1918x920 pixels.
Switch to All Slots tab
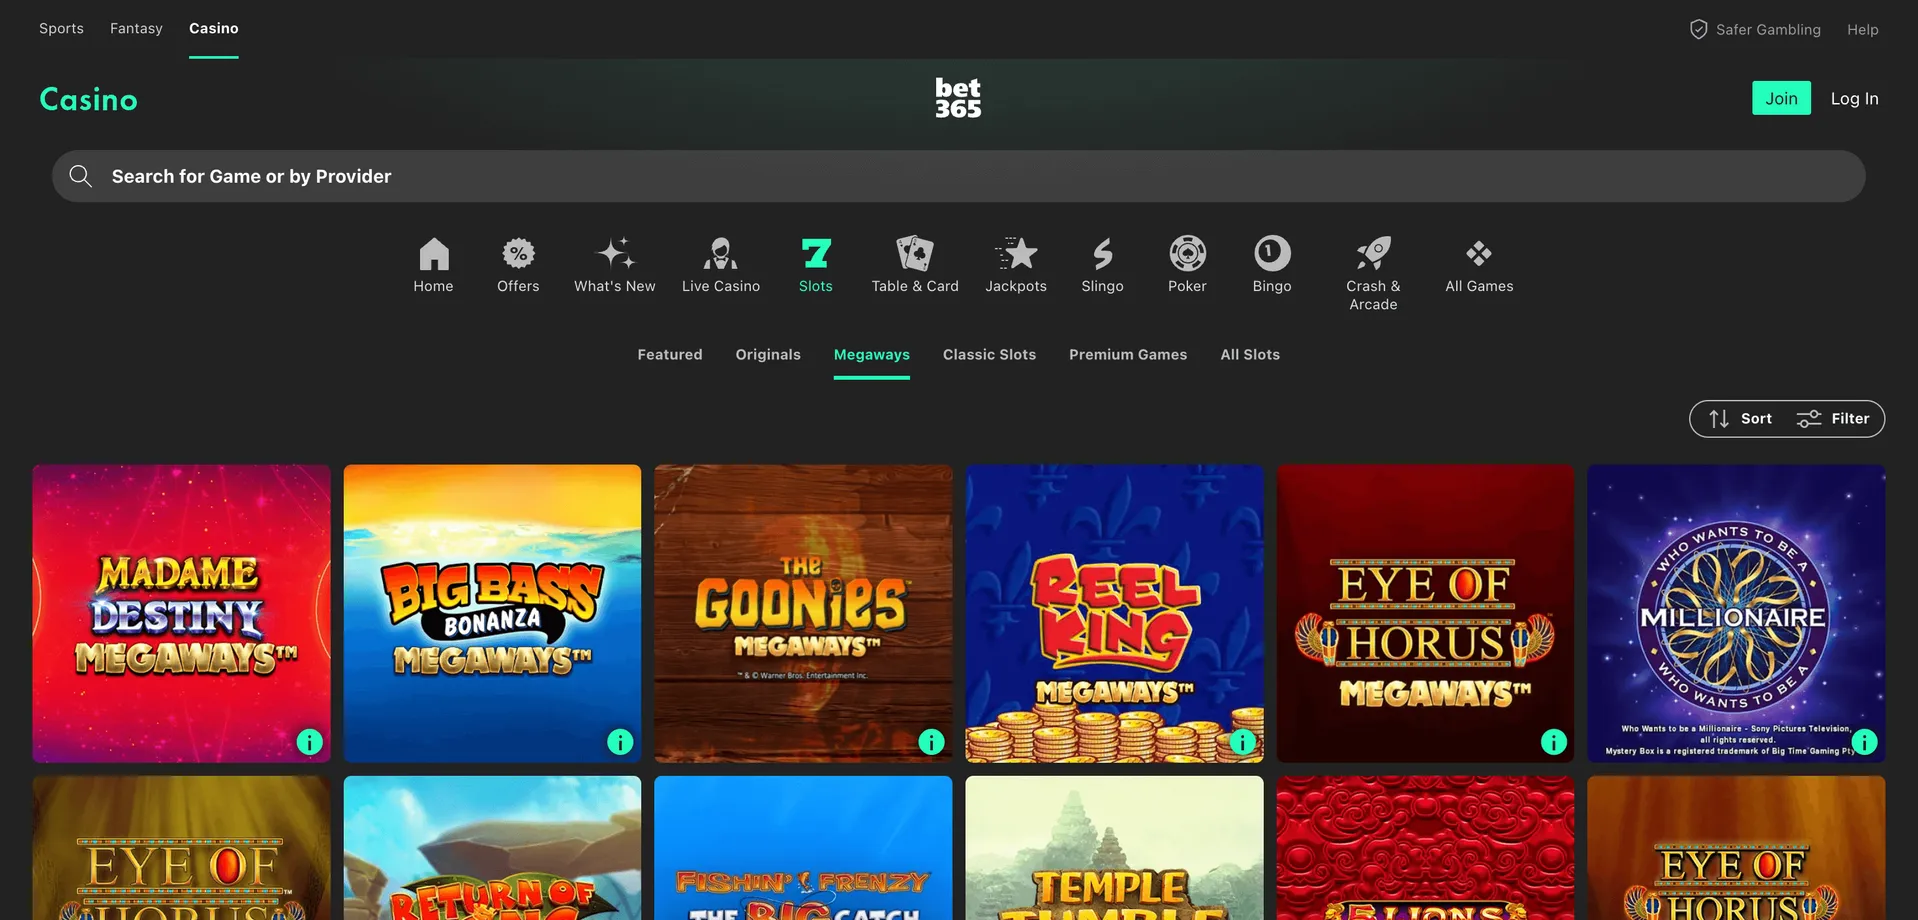click(x=1250, y=355)
